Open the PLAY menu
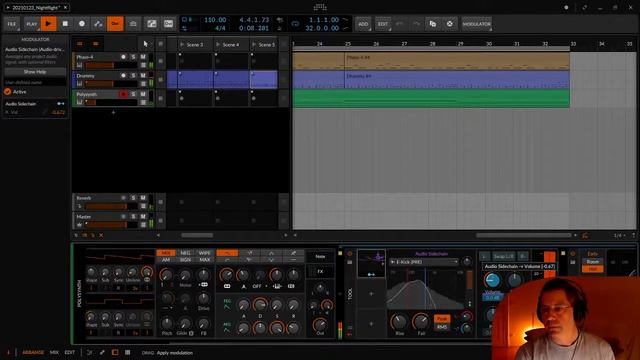The height and width of the screenshot is (360, 640). click(x=32, y=24)
